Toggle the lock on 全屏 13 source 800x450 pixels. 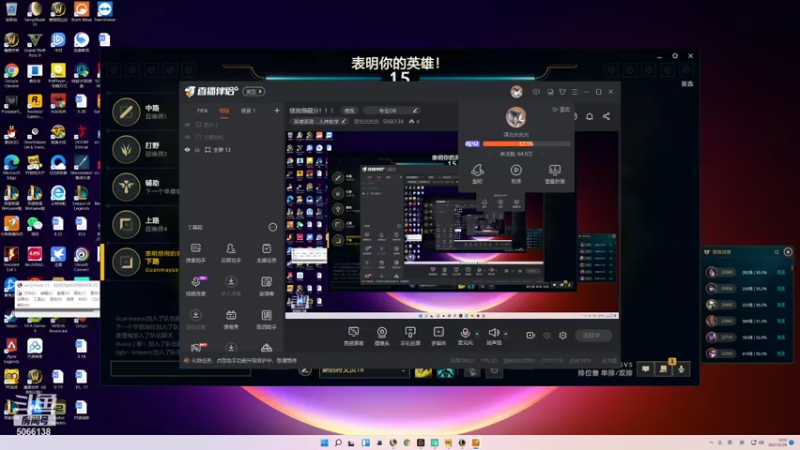pyautogui.click(x=197, y=150)
